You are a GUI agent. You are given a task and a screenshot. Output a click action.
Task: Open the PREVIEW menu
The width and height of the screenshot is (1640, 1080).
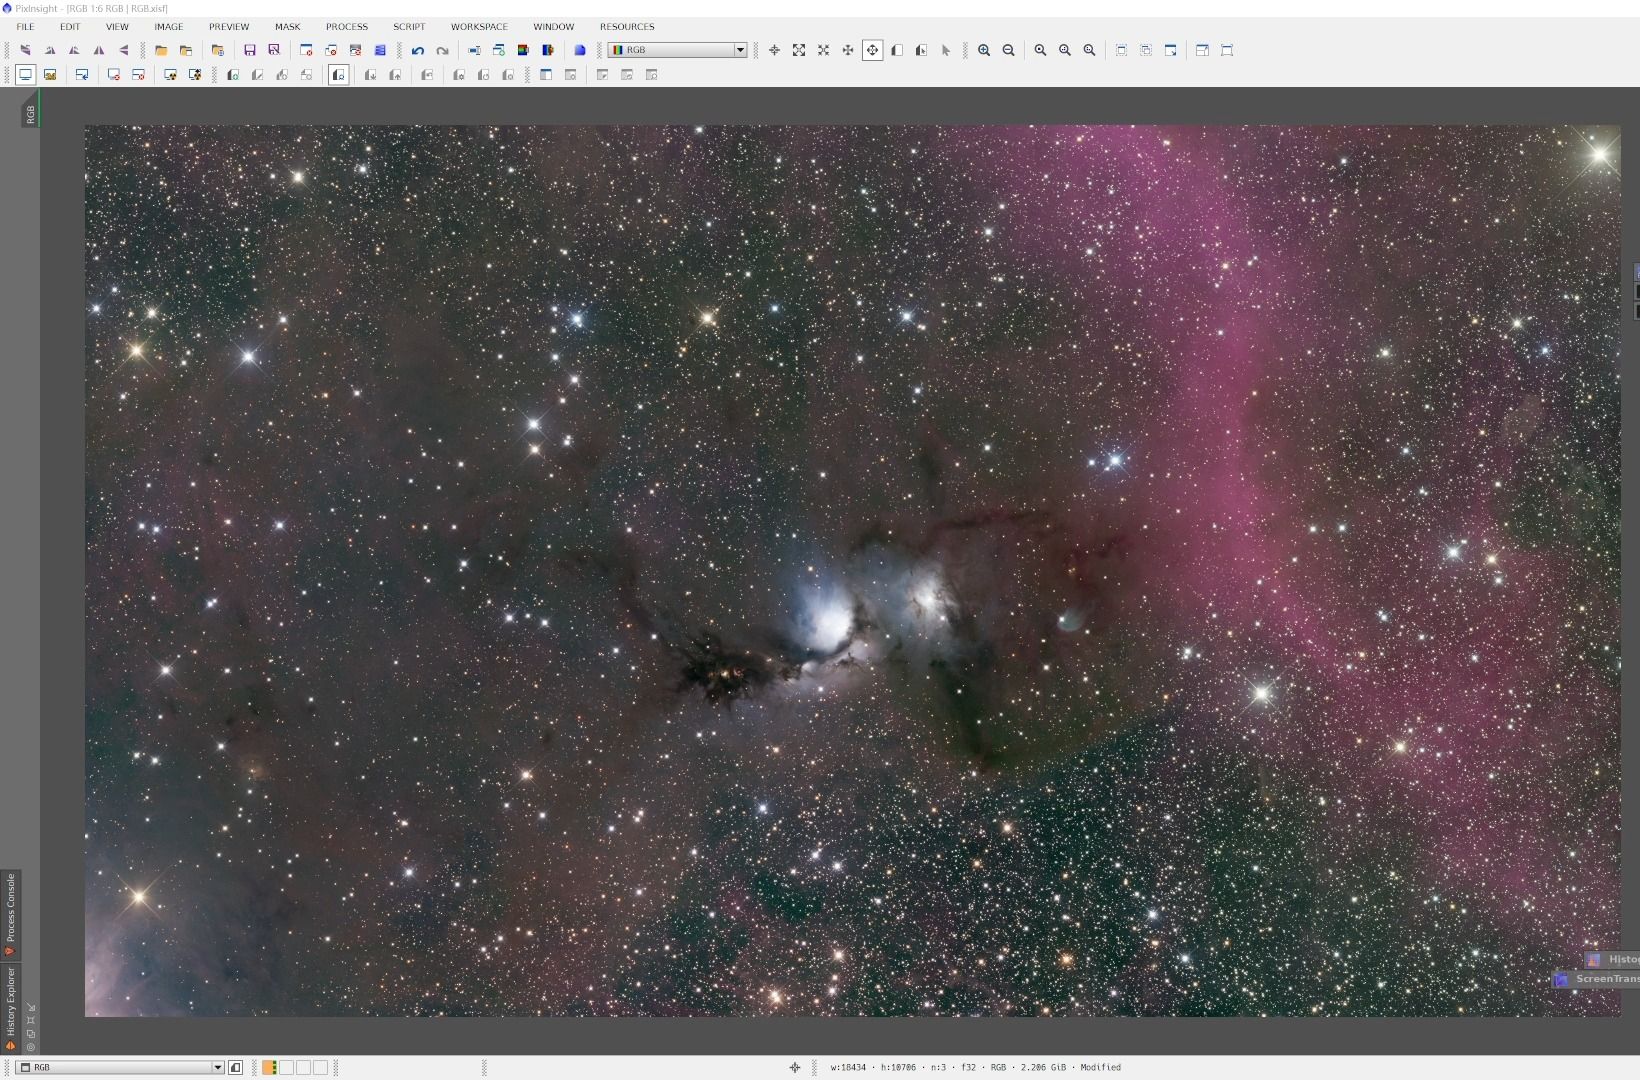(229, 27)
